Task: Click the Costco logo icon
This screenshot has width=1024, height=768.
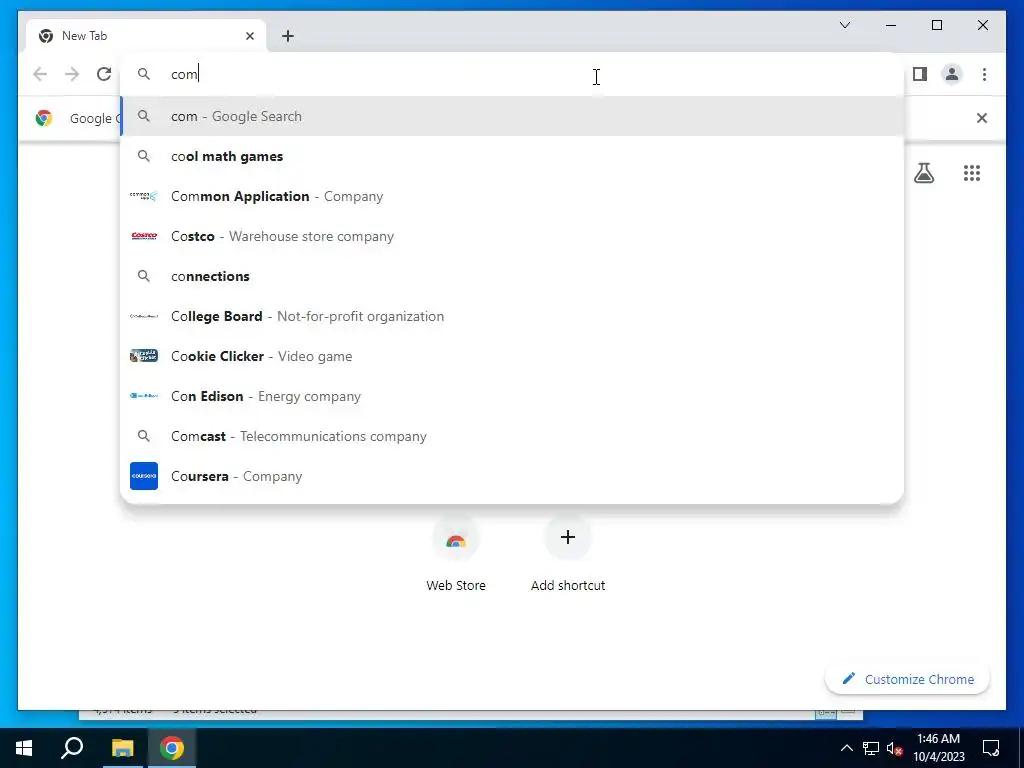Action: (x=144, y=236)
